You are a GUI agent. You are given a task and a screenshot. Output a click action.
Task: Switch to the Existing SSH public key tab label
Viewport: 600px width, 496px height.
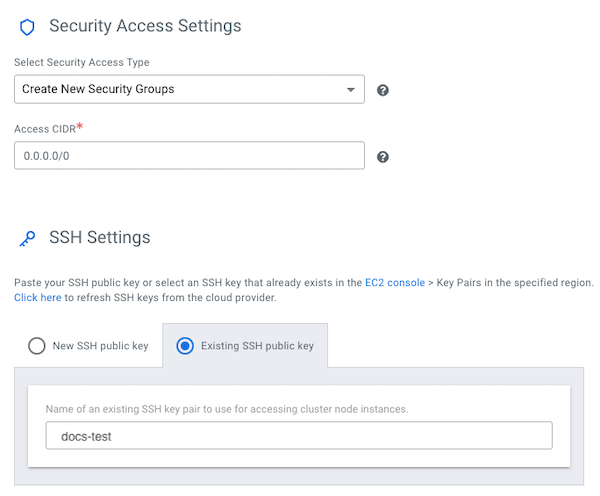(x=257, y=346)
